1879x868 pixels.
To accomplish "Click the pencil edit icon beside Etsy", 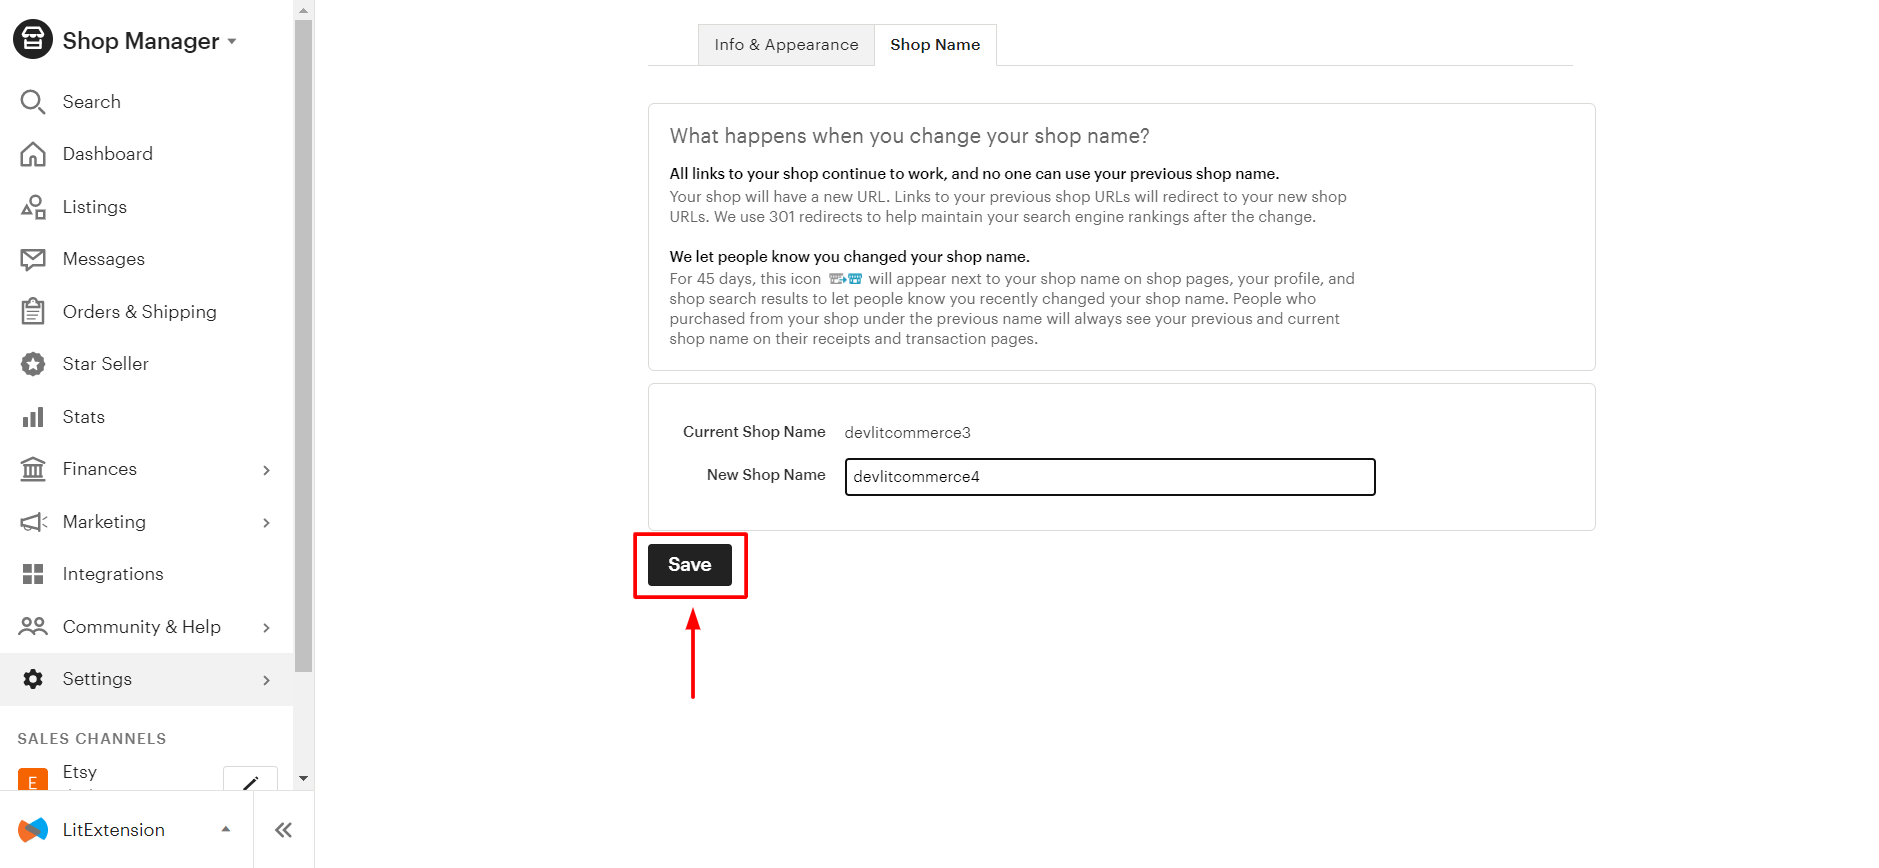I will pyautogui.click(x=250, y=779).
